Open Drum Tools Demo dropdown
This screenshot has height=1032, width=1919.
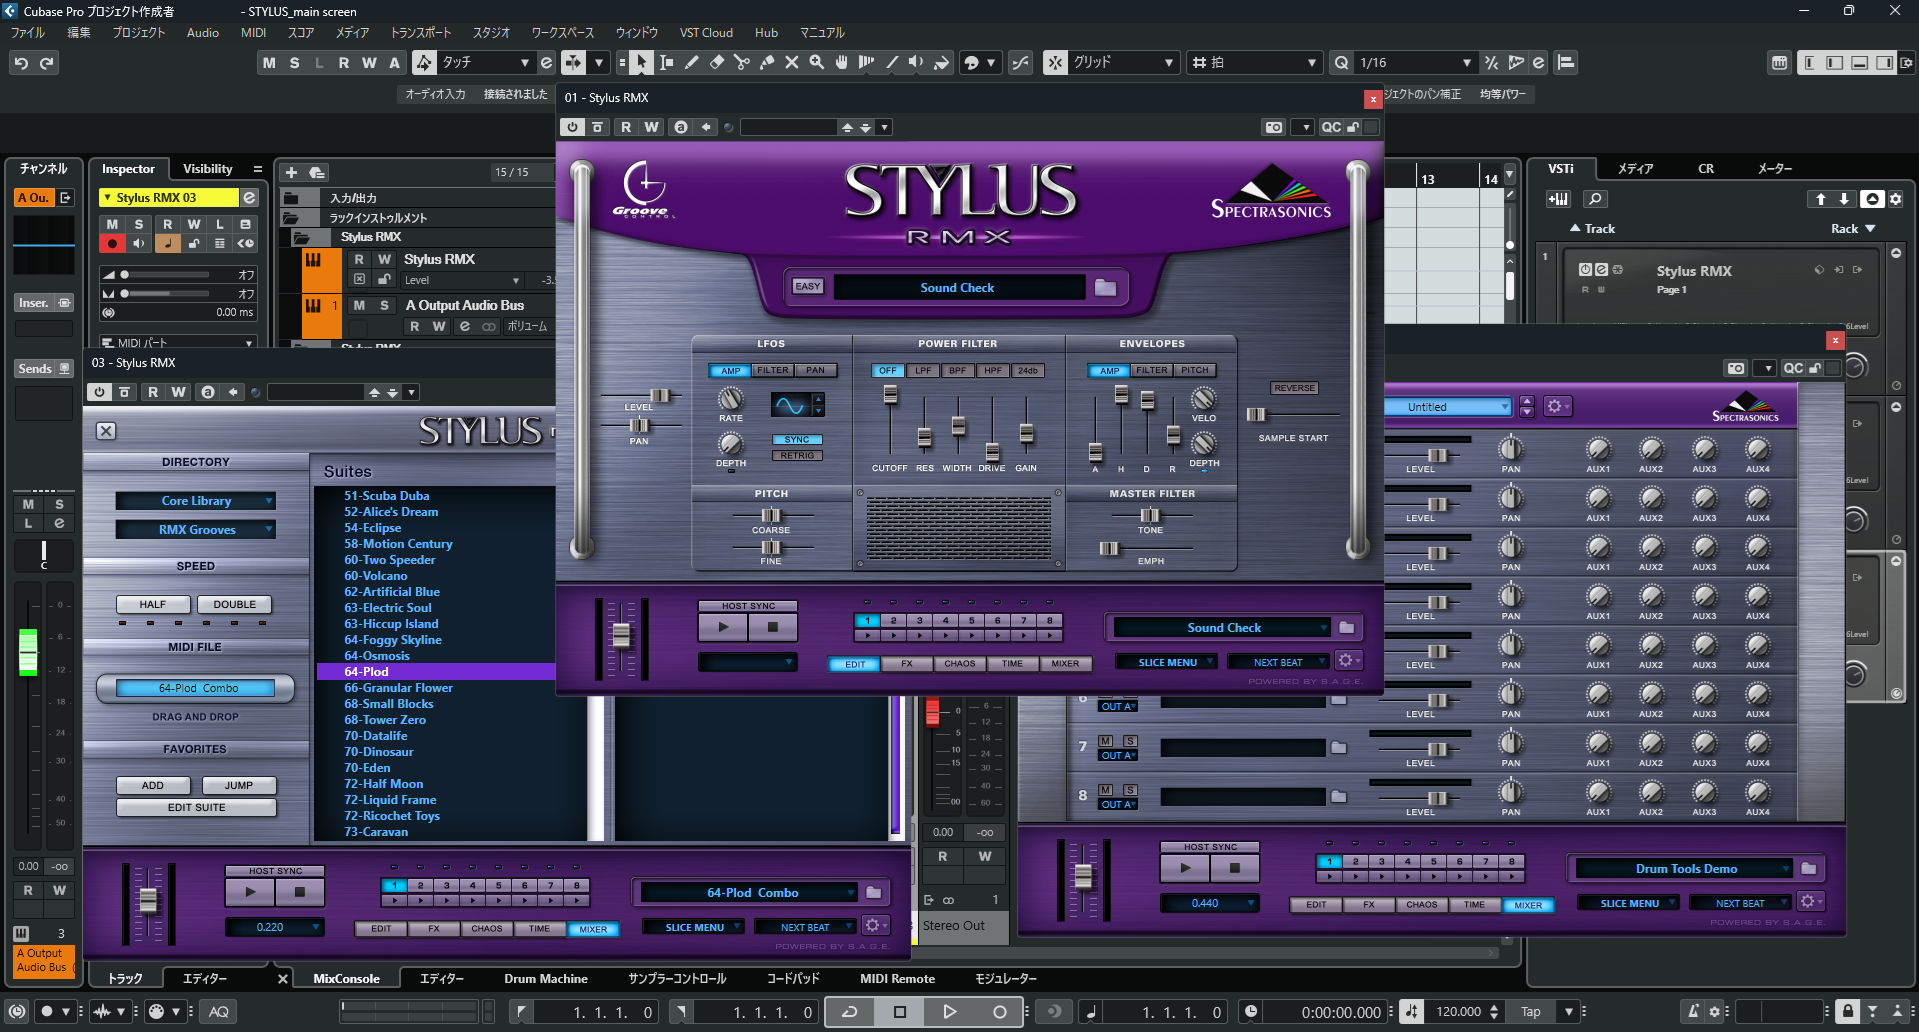[1685, 868]
